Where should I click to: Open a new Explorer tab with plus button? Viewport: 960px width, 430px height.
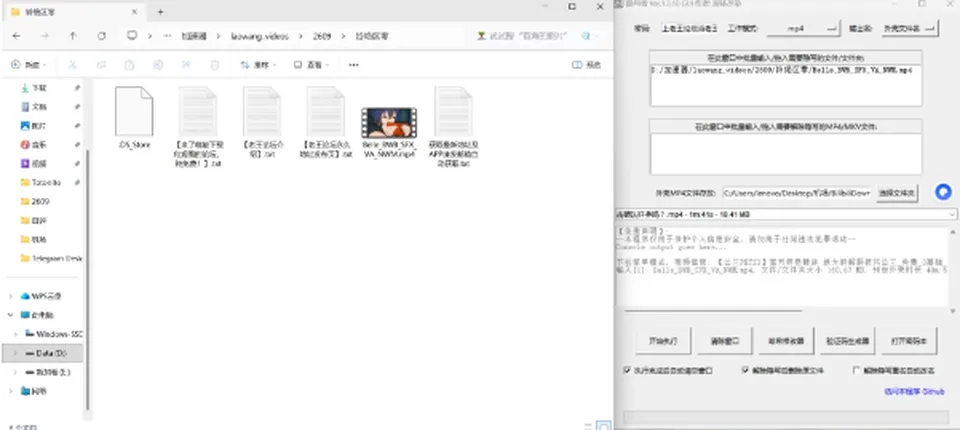click(160, 12)
